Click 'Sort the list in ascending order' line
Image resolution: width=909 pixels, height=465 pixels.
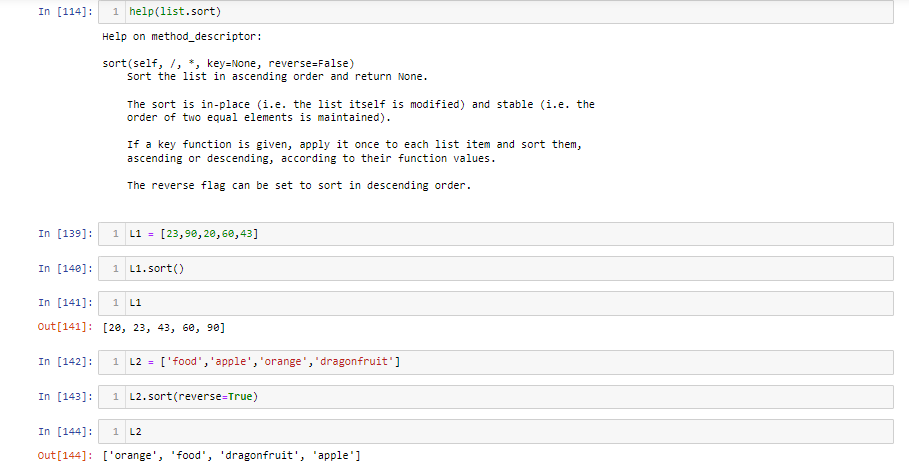point(278,77)
